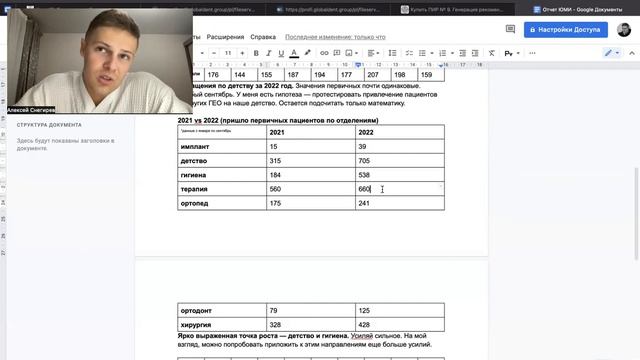Insert a link using chain icon
This screenshot has height=360, width=640.
tap(324, 53)
